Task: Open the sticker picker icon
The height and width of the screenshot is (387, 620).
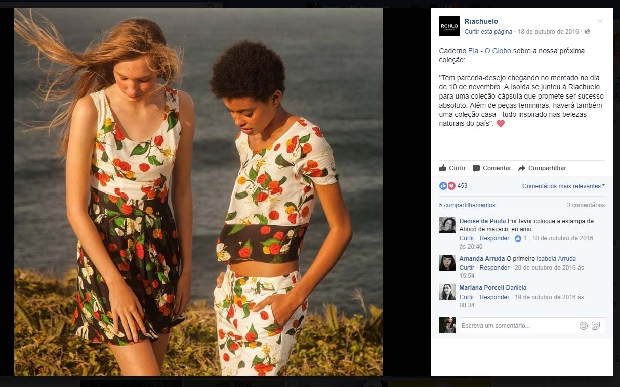Action: point(596,326)
